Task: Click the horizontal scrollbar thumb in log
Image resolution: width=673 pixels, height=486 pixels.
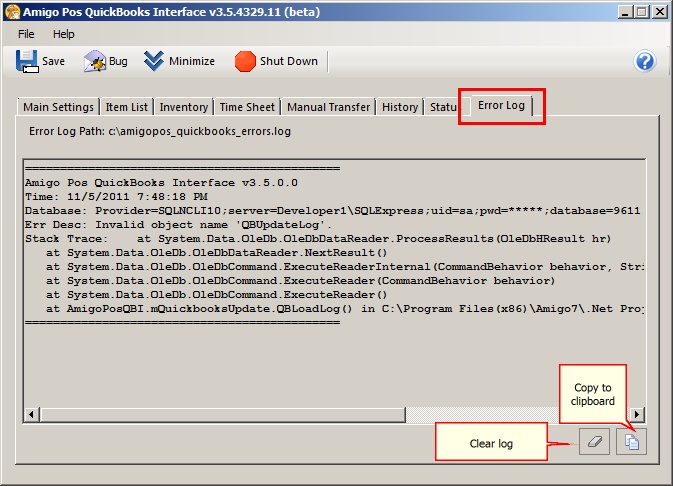Action: (x=222, y=414)
